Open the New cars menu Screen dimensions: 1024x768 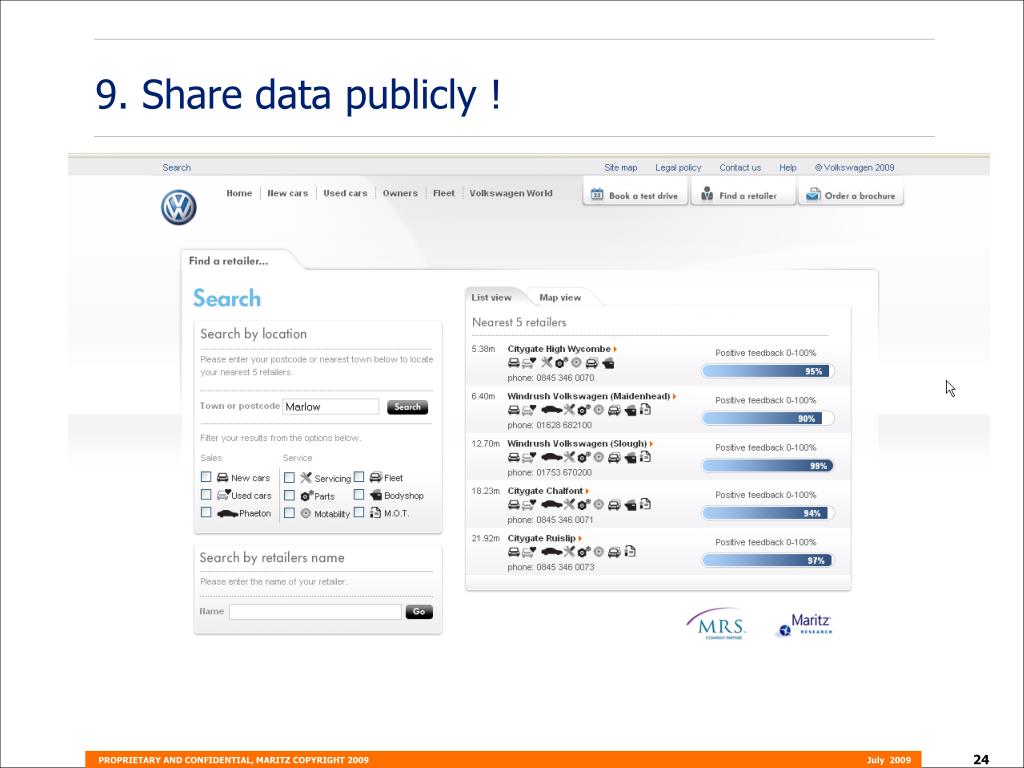(287, 193)
